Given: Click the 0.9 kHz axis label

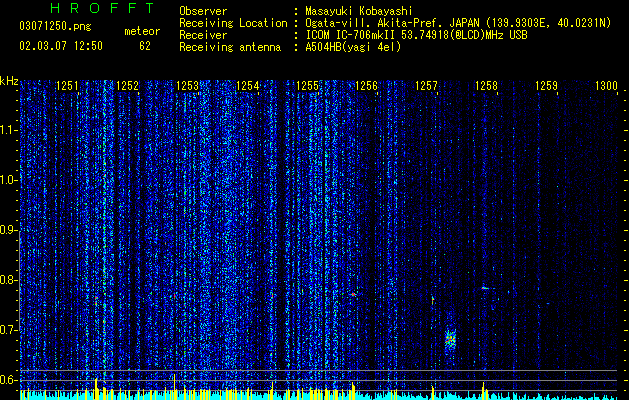Looking at the screenshot, I should pyautogui.click(x=9, y=230).
